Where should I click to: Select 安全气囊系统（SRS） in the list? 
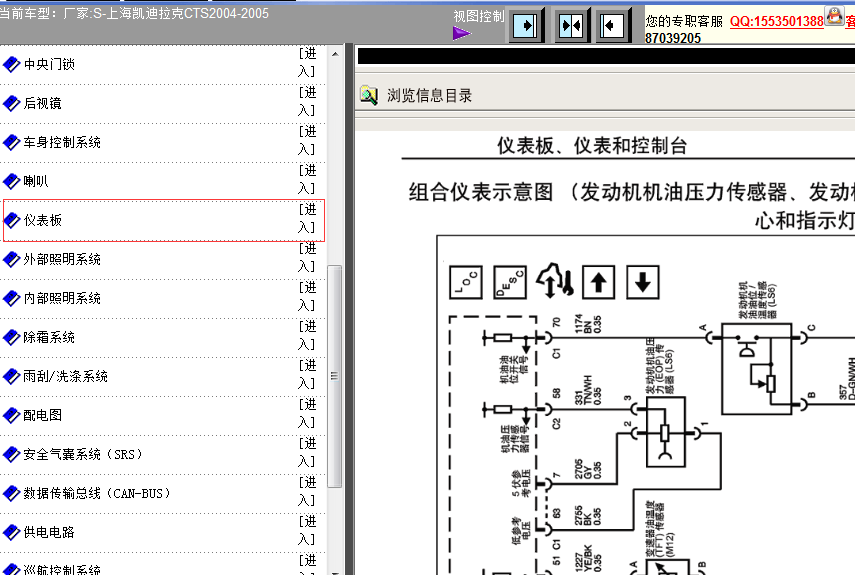(83, 454)
